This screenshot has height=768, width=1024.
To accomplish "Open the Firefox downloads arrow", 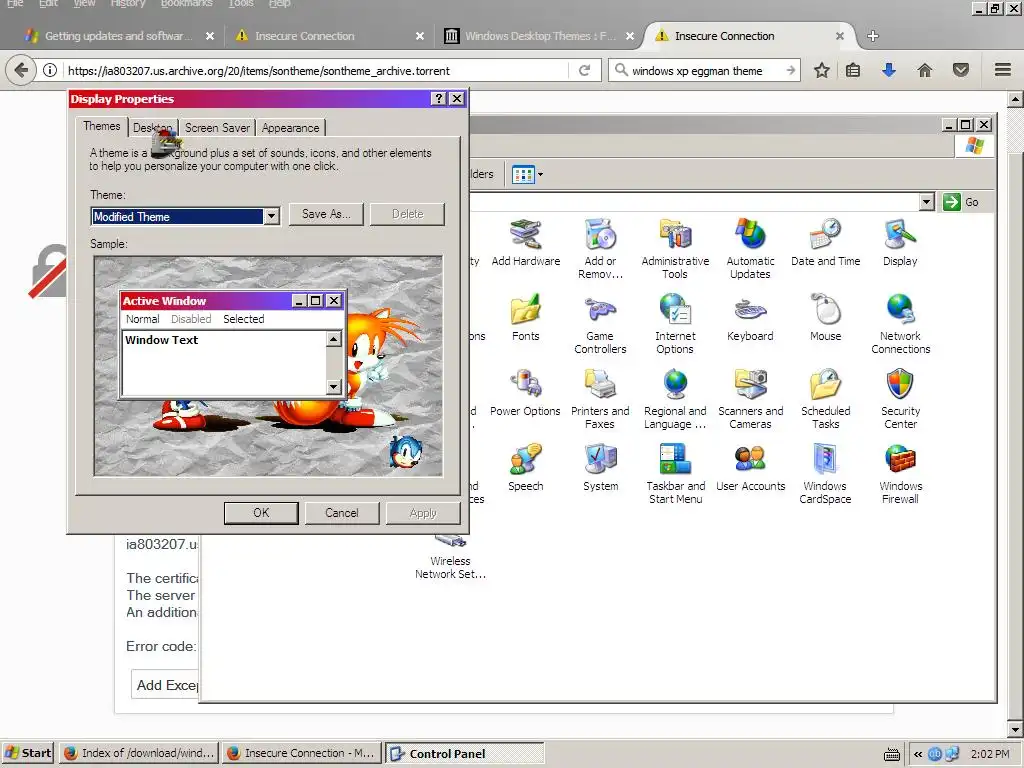I will [888, 70].
